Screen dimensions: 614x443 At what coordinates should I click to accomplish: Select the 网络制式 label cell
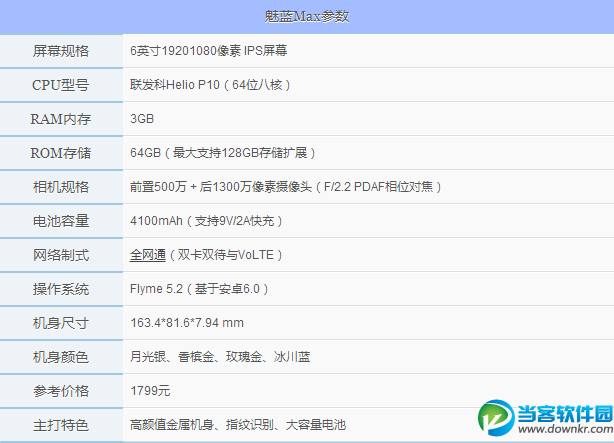click(61, 255)
